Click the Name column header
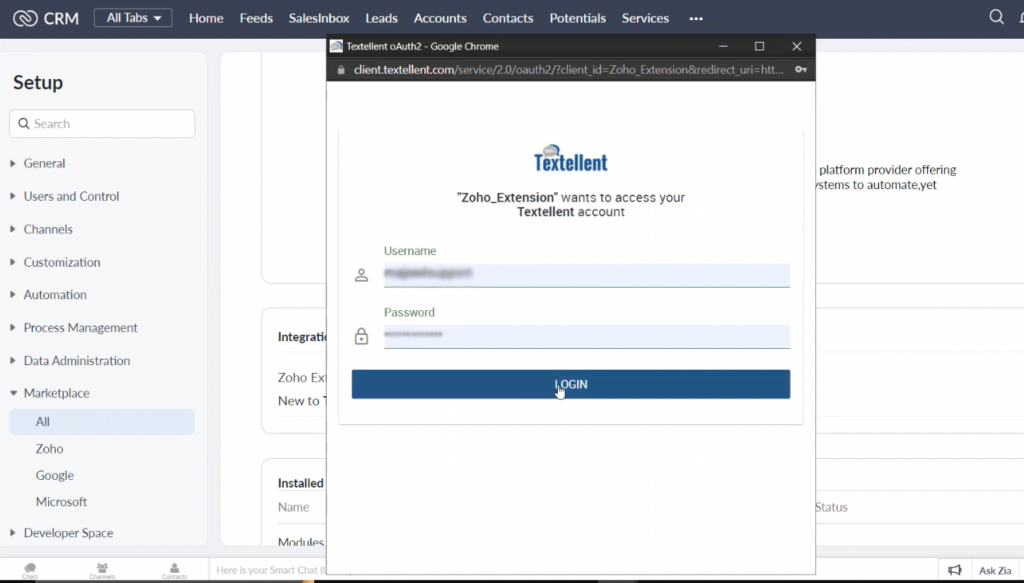This screenshot has width=1024, height=583. (x=293, y=507)
